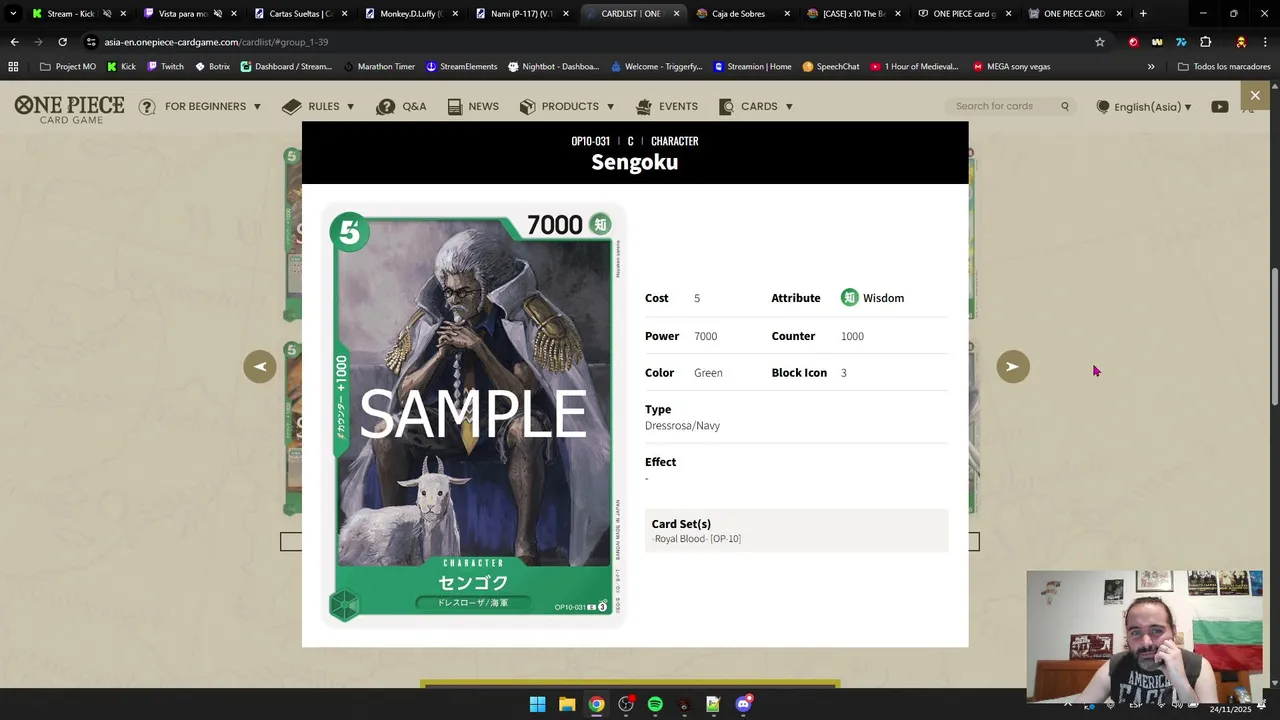
Task: Go to the previous card with left arrow
Action: (260, 366)
